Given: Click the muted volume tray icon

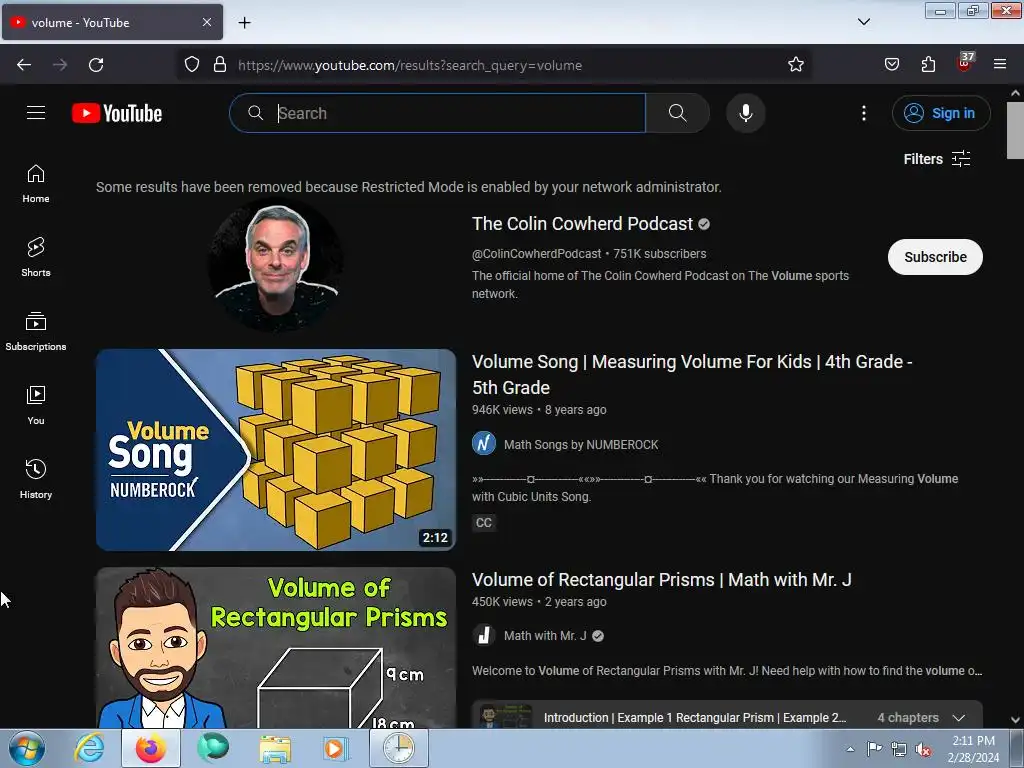Looking at the screenshot, I should click(x=923, y=750).
